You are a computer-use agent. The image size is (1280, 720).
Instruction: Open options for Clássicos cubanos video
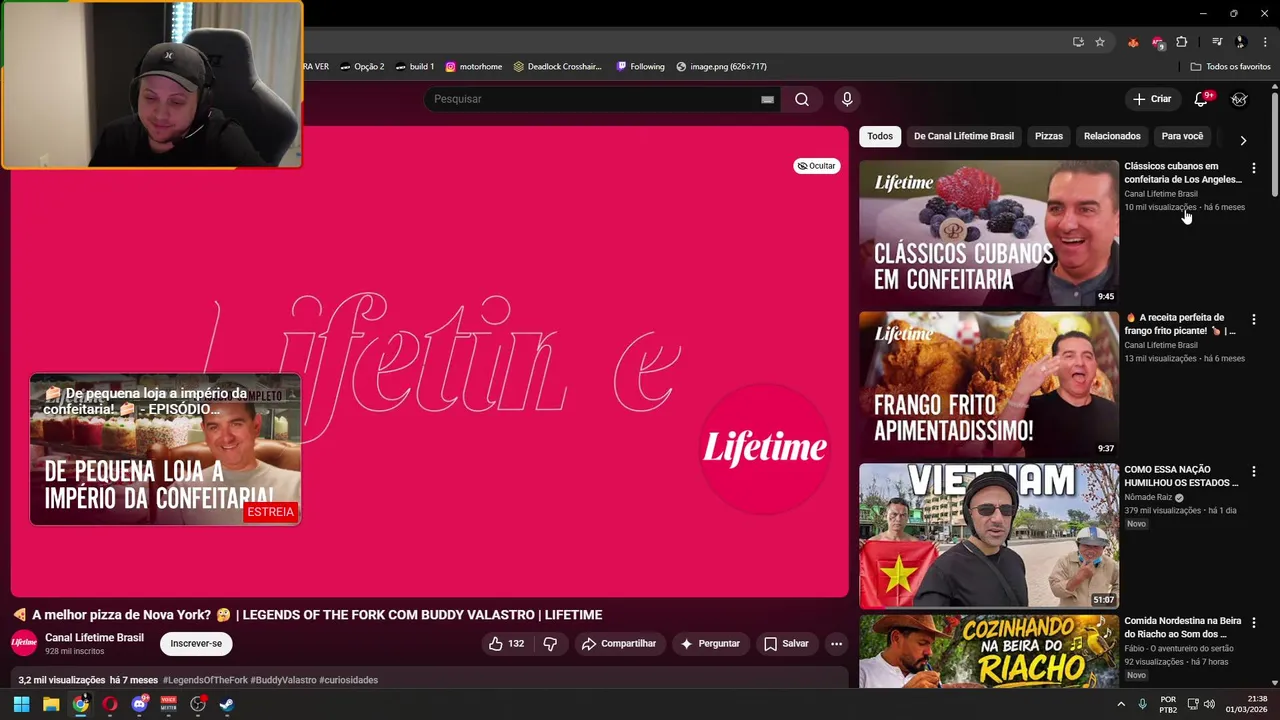tap(1254, 168)
